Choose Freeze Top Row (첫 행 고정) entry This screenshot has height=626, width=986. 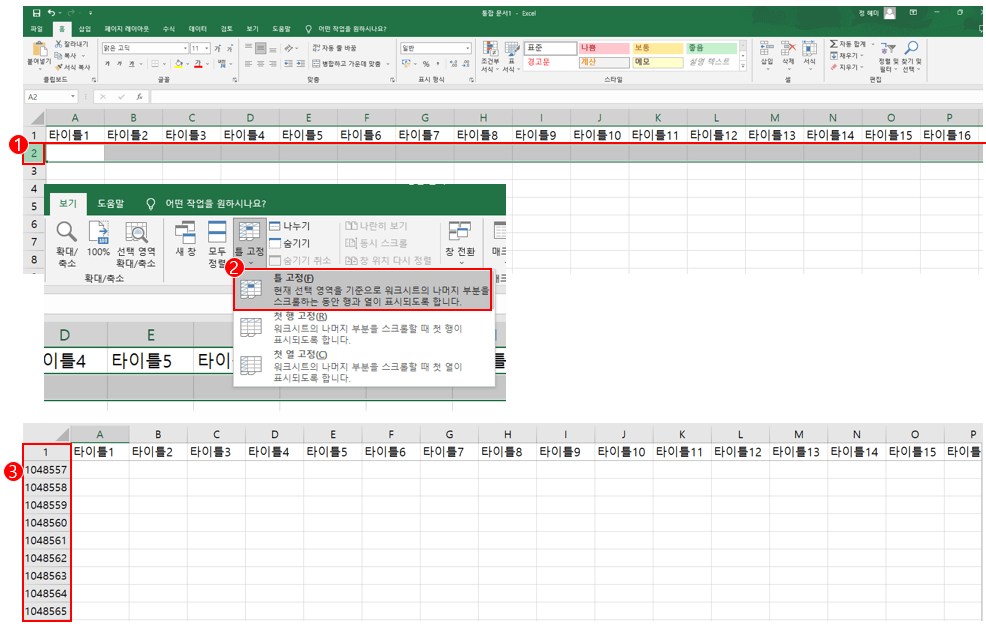[363, 327]
